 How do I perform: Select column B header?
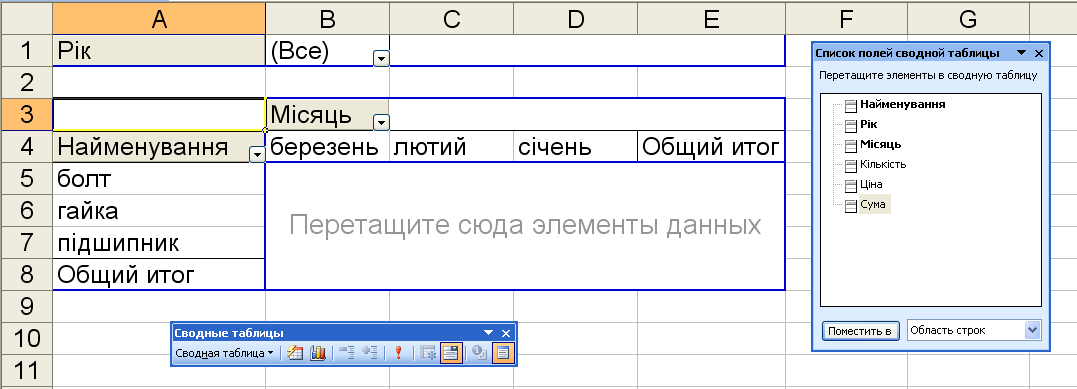[x=327, y=19]
